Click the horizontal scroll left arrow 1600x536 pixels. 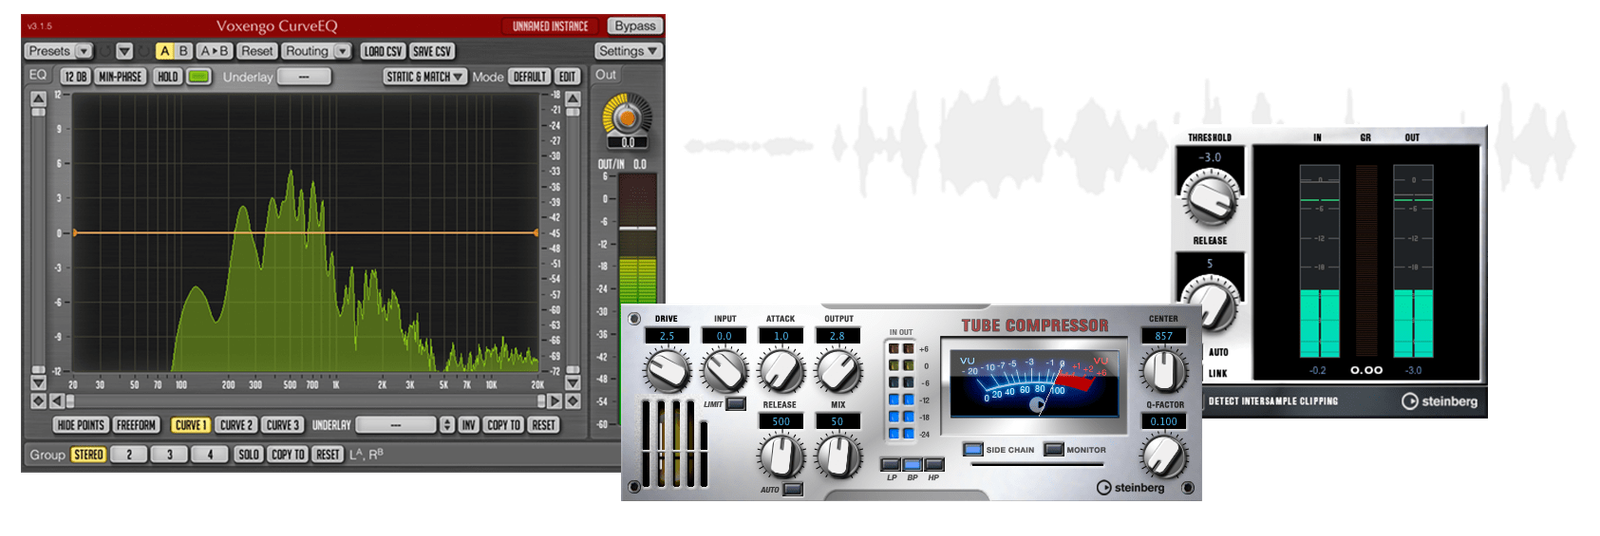(56, 401)
